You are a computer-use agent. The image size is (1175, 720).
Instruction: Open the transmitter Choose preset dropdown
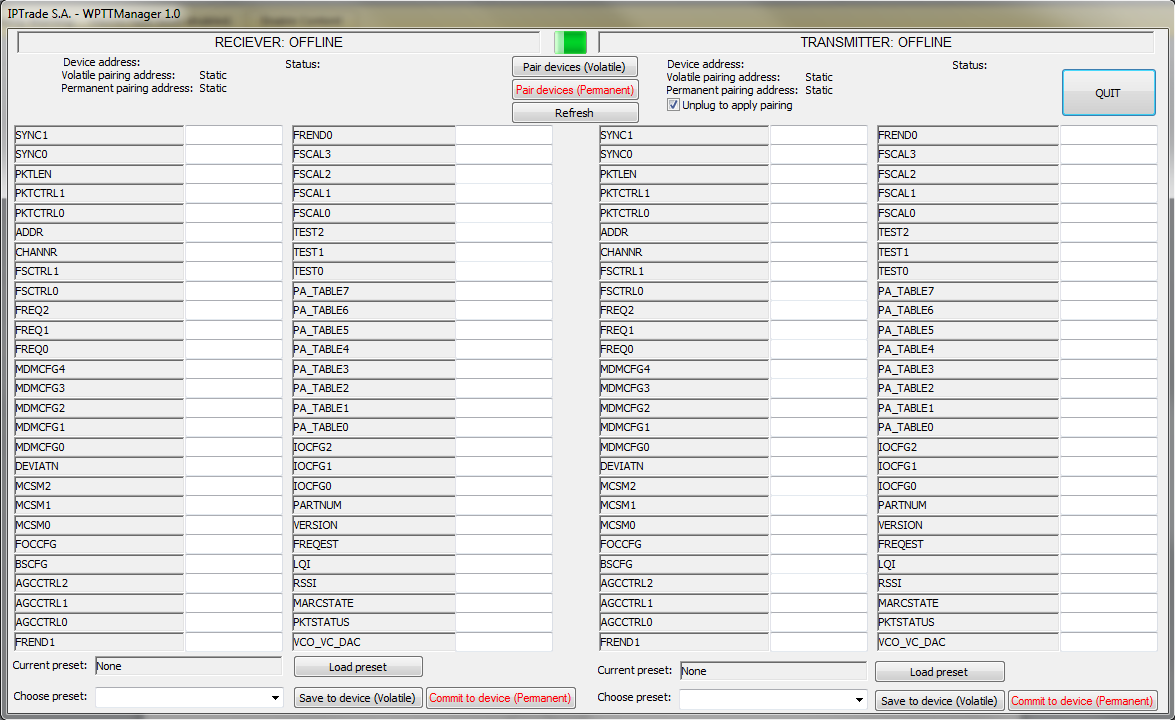773,700
